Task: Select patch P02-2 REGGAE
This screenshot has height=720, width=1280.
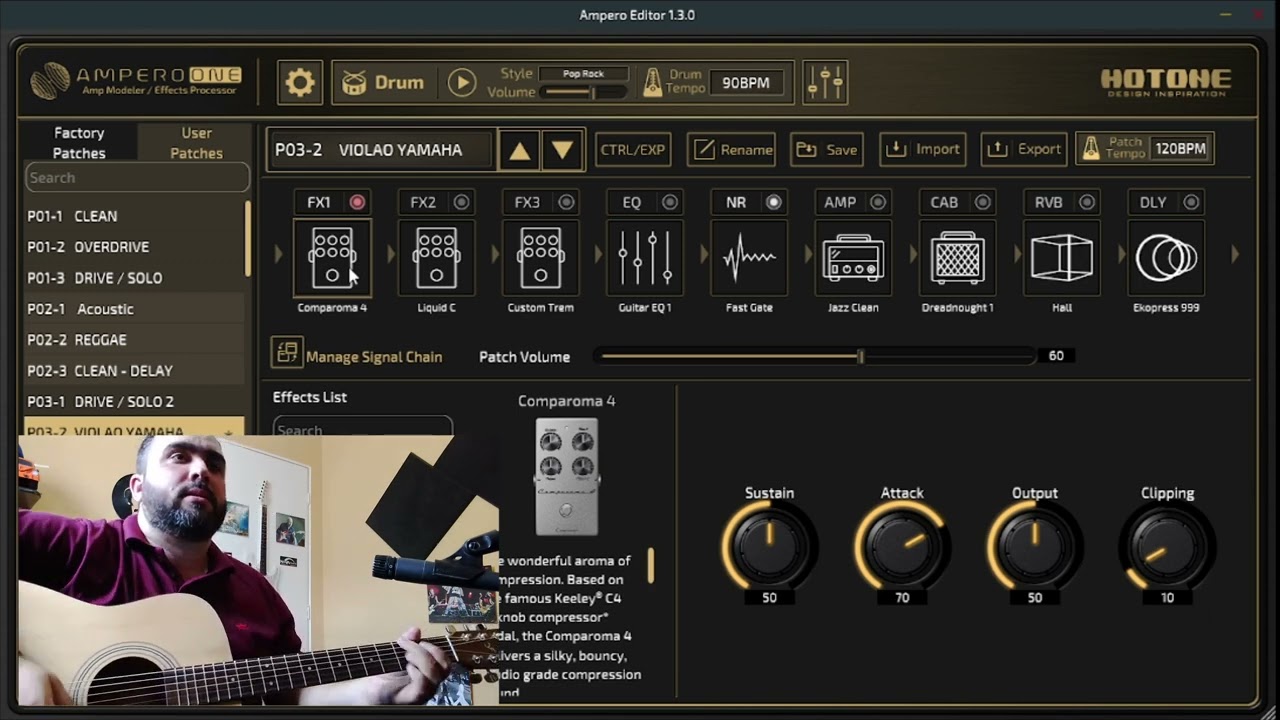Action: (x=134, y=340)
